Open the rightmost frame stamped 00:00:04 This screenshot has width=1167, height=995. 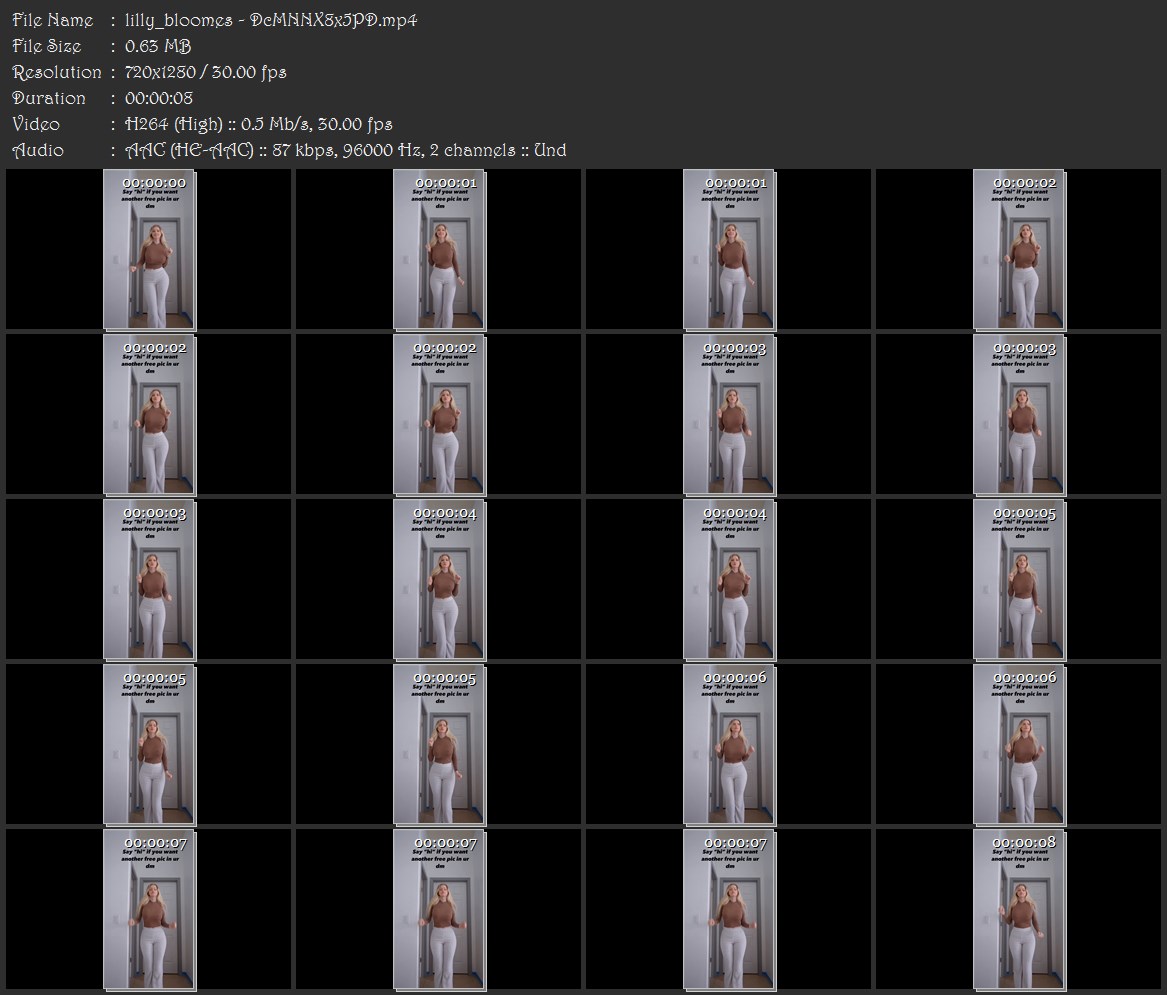729,580
